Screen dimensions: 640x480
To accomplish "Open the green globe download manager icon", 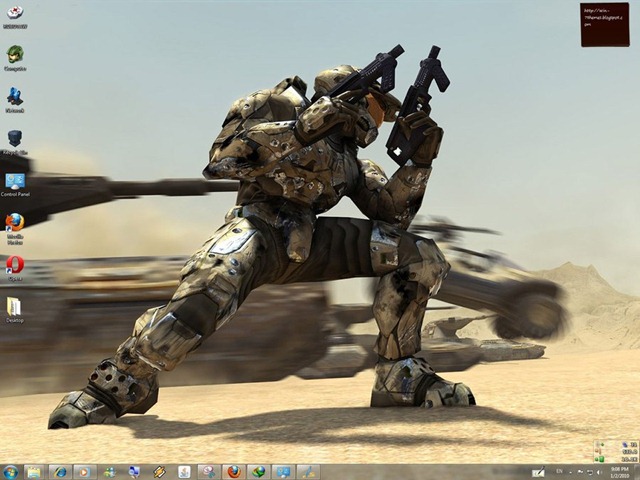I will (258, 472).
